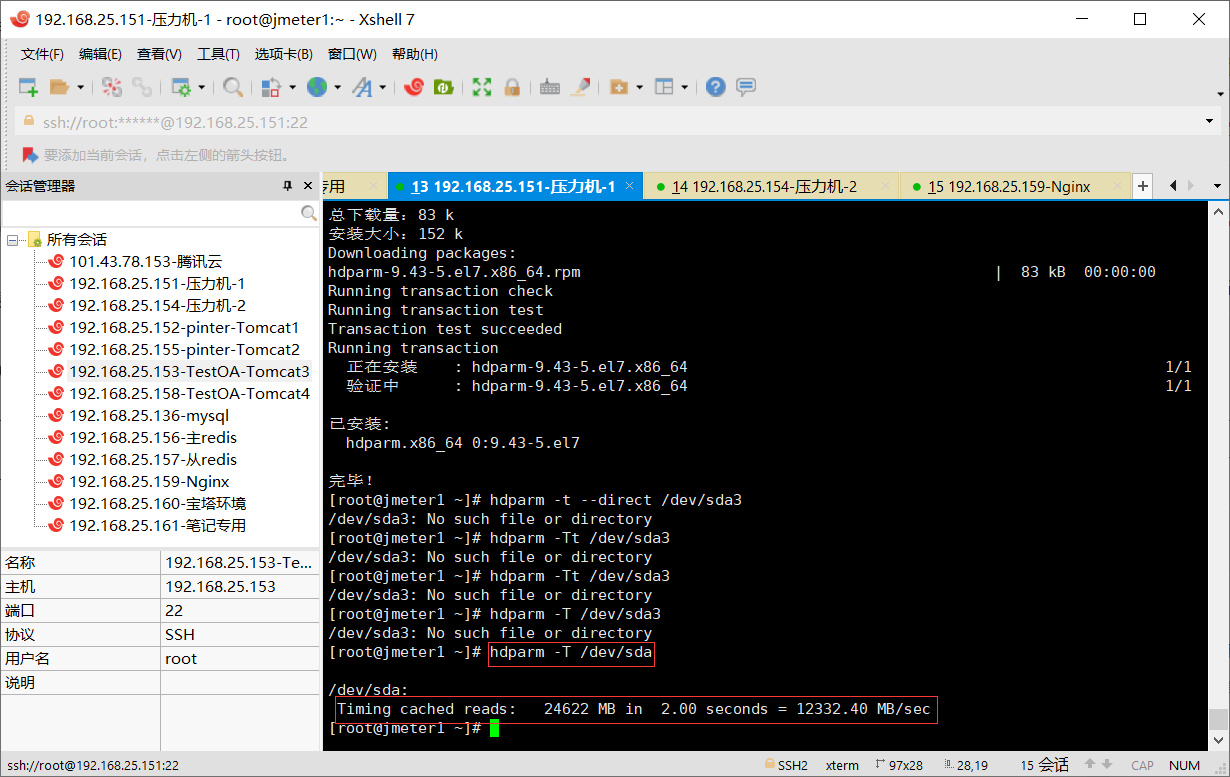This screenshot has width=1230, height=777.
Task: Expand the Properties gear dropdown arrow
Action: click(201, 87)
